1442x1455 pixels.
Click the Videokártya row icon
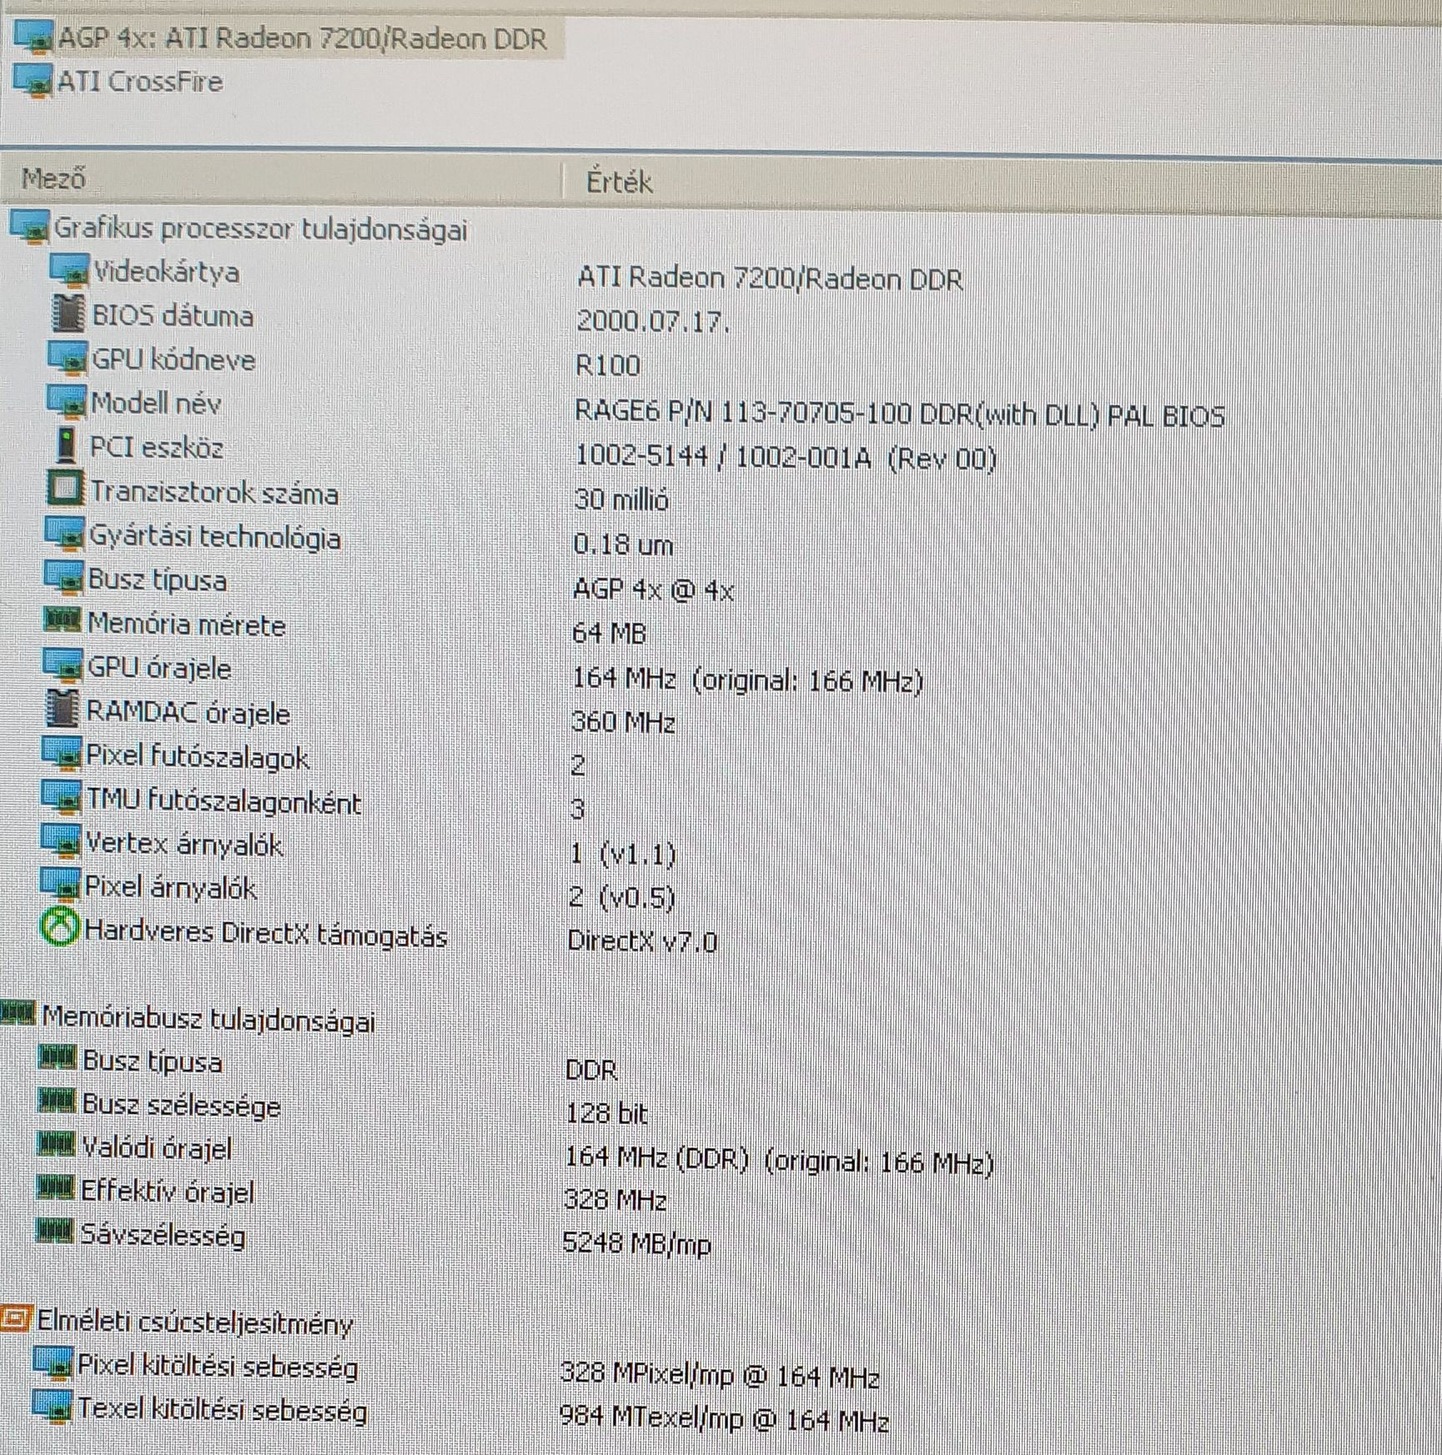(69, 271)
